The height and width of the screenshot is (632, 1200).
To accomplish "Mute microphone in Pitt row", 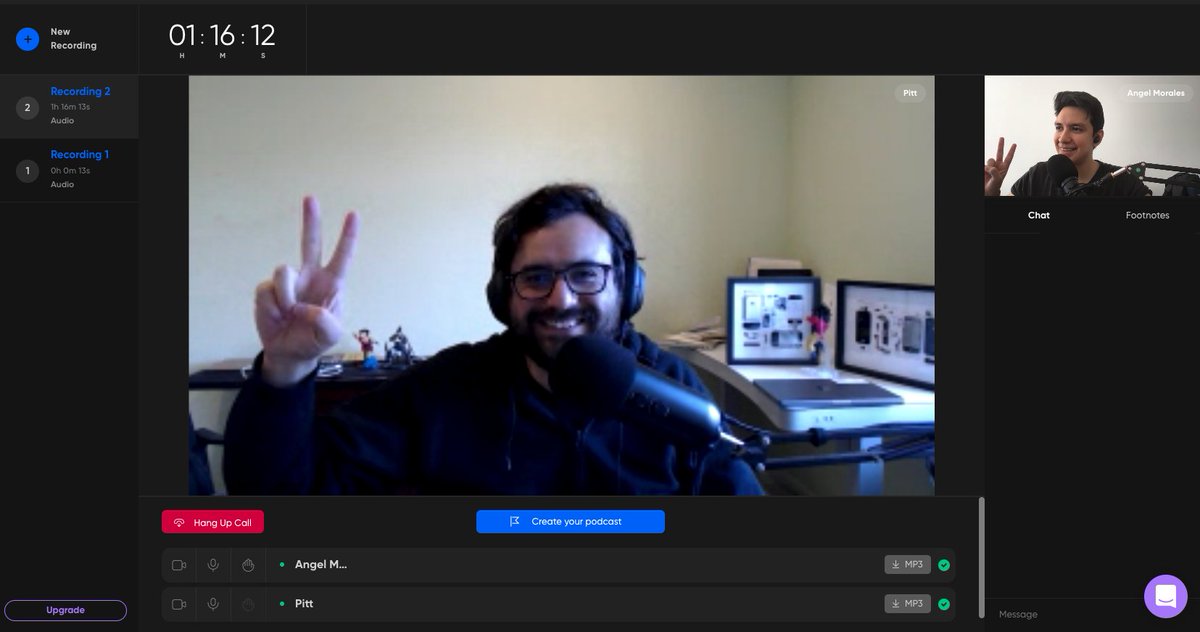I will (213, 604).
